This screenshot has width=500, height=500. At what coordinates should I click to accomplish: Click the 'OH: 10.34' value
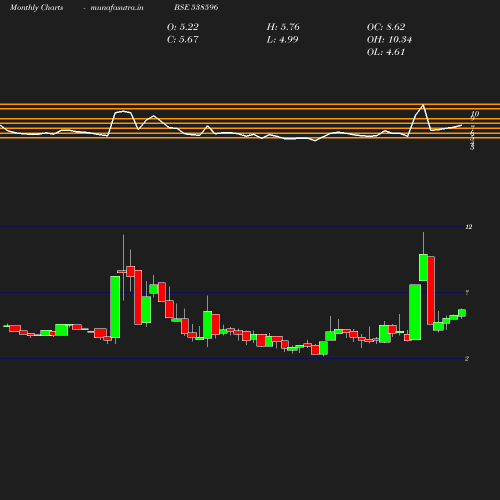pos(389,39)
